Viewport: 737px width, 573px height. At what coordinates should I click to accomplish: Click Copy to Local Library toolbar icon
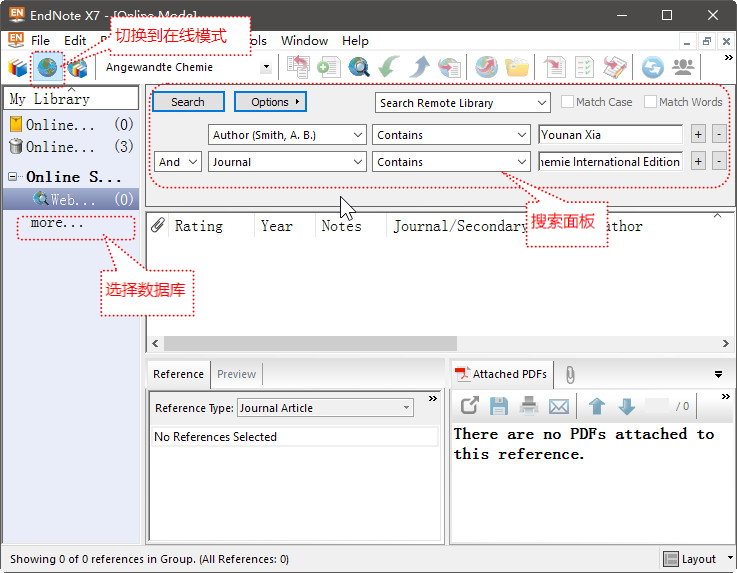pos(298,67)
